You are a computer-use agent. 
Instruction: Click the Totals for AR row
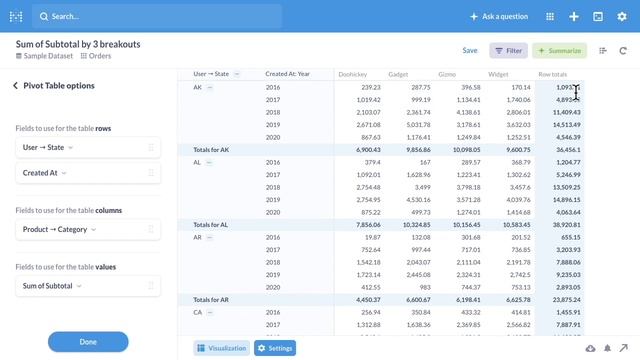tap(380, 300)
